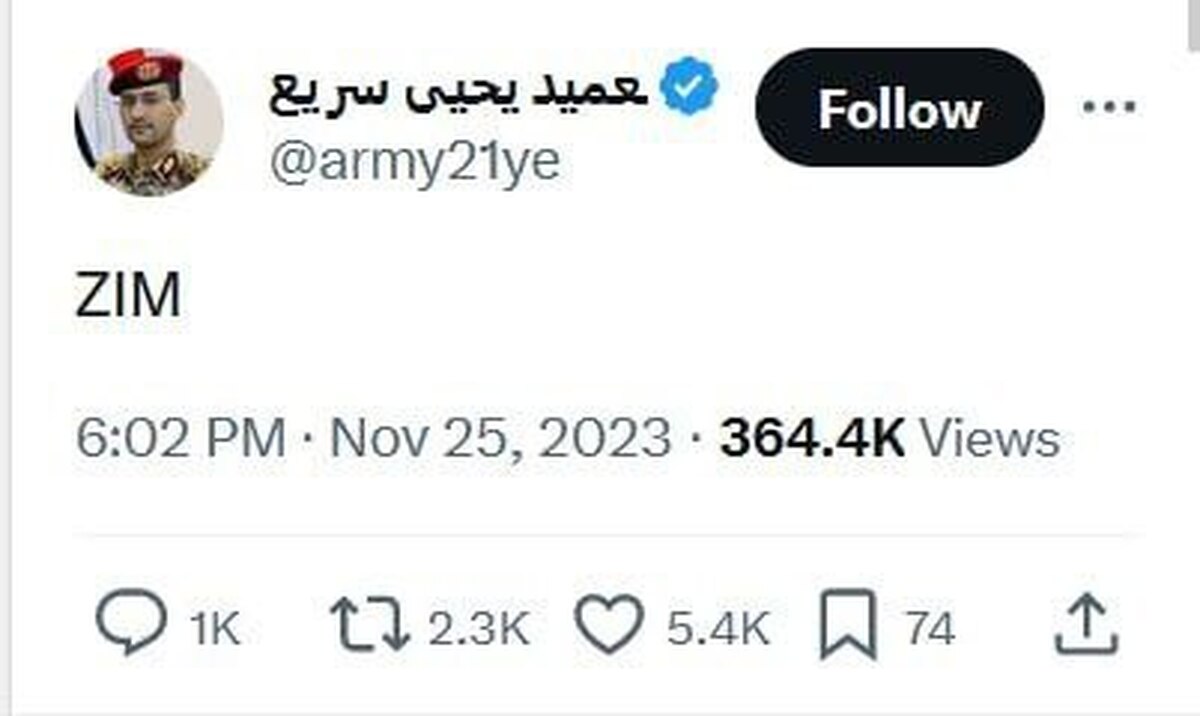Image resolution: width=1200 pixels, height=716 pixels.
Task: Click the blue verified checkmark badge
Action: (x=691, y=92)
